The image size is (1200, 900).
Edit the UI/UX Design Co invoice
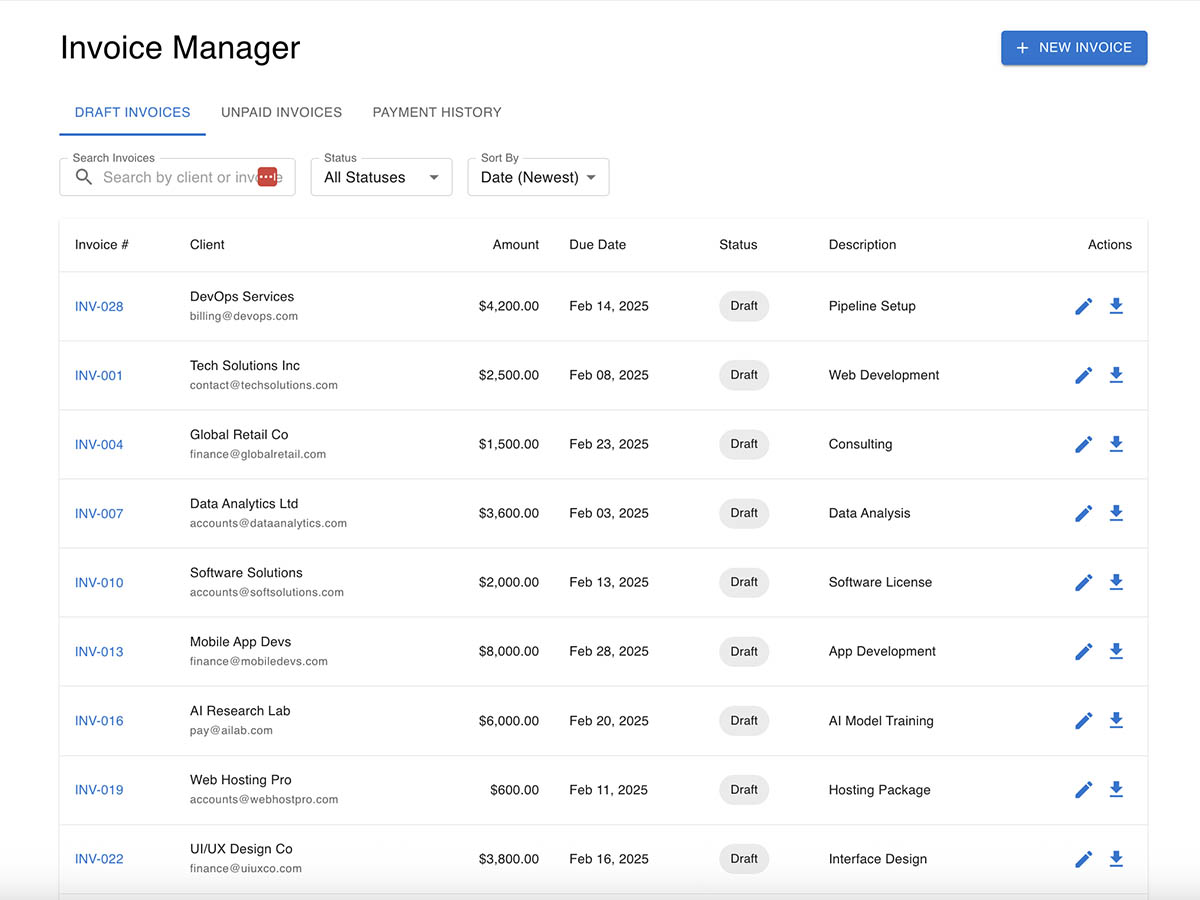1083,858
